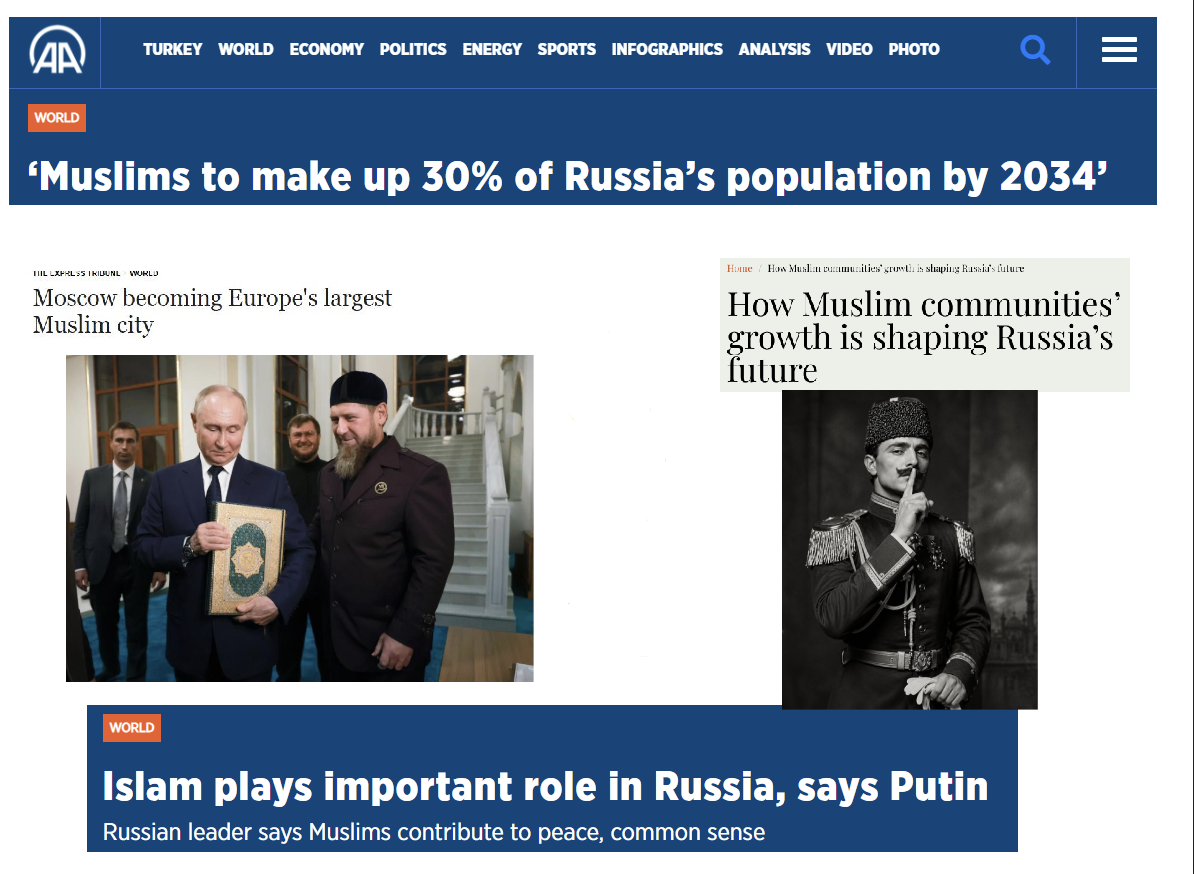Open the hamburger menu icon

(1119, 50)
